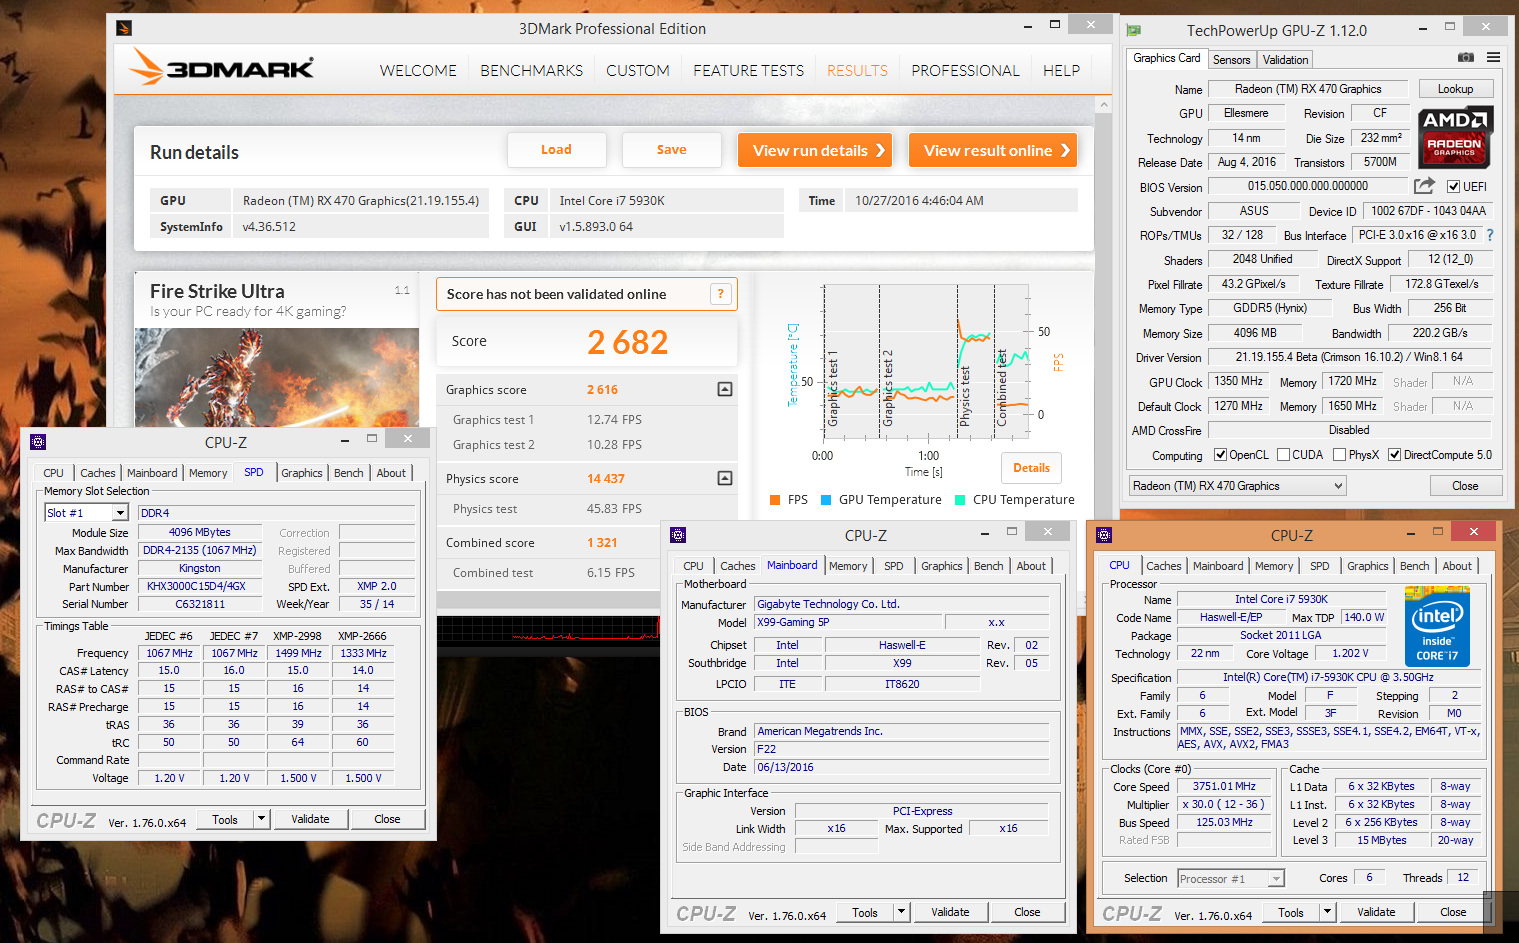The height and width of the screenshot is (943, 1519).
Task: Open the HELP menu in 3DMark
Action: [1061, 71]
